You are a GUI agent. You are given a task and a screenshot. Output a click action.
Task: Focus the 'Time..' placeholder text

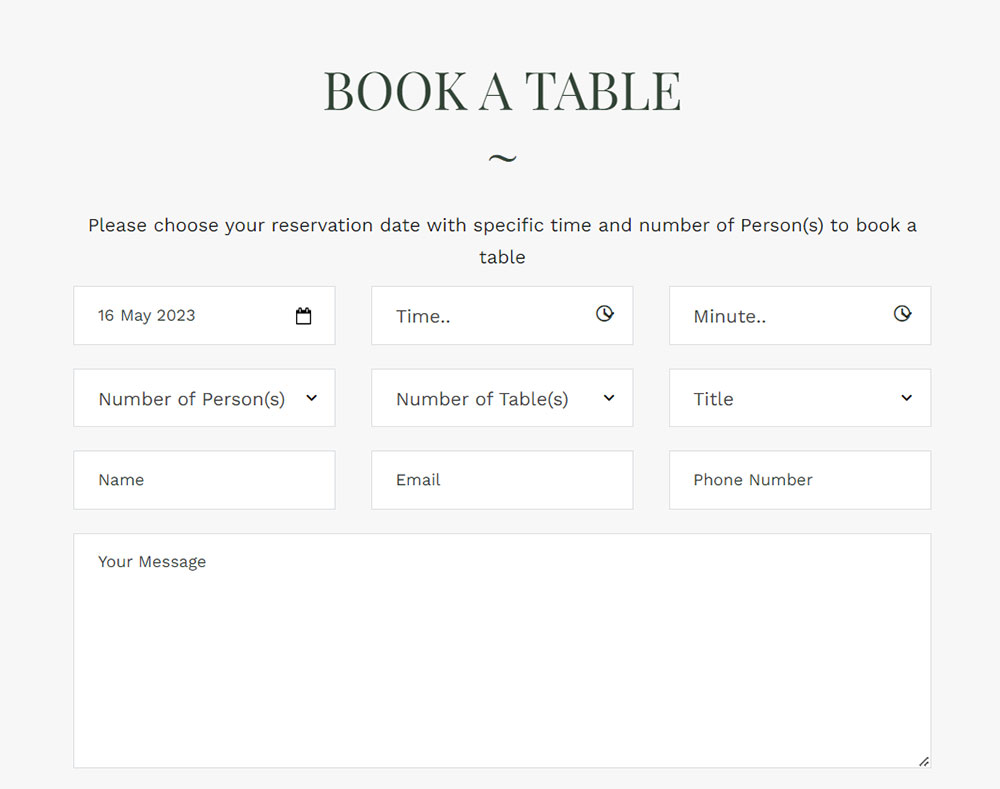point(423,316)
